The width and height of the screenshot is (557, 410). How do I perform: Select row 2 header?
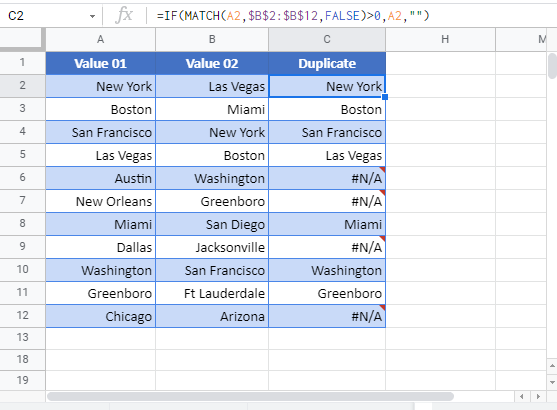pyautogui.click(x=22, y=86)
